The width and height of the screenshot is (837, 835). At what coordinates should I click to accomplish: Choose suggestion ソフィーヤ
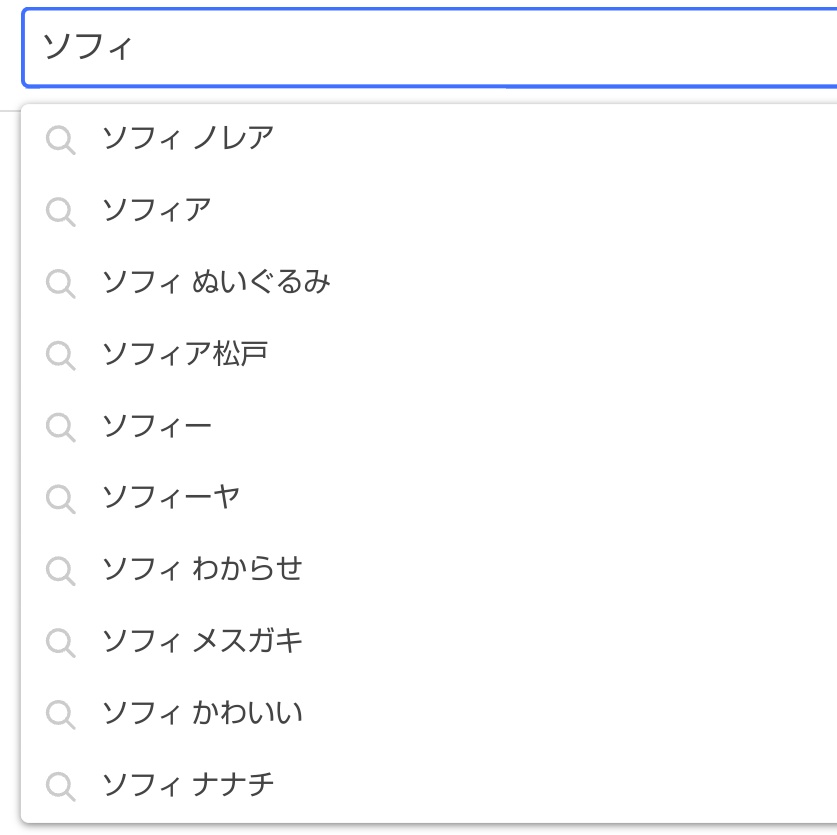click(x=429, y=499)
